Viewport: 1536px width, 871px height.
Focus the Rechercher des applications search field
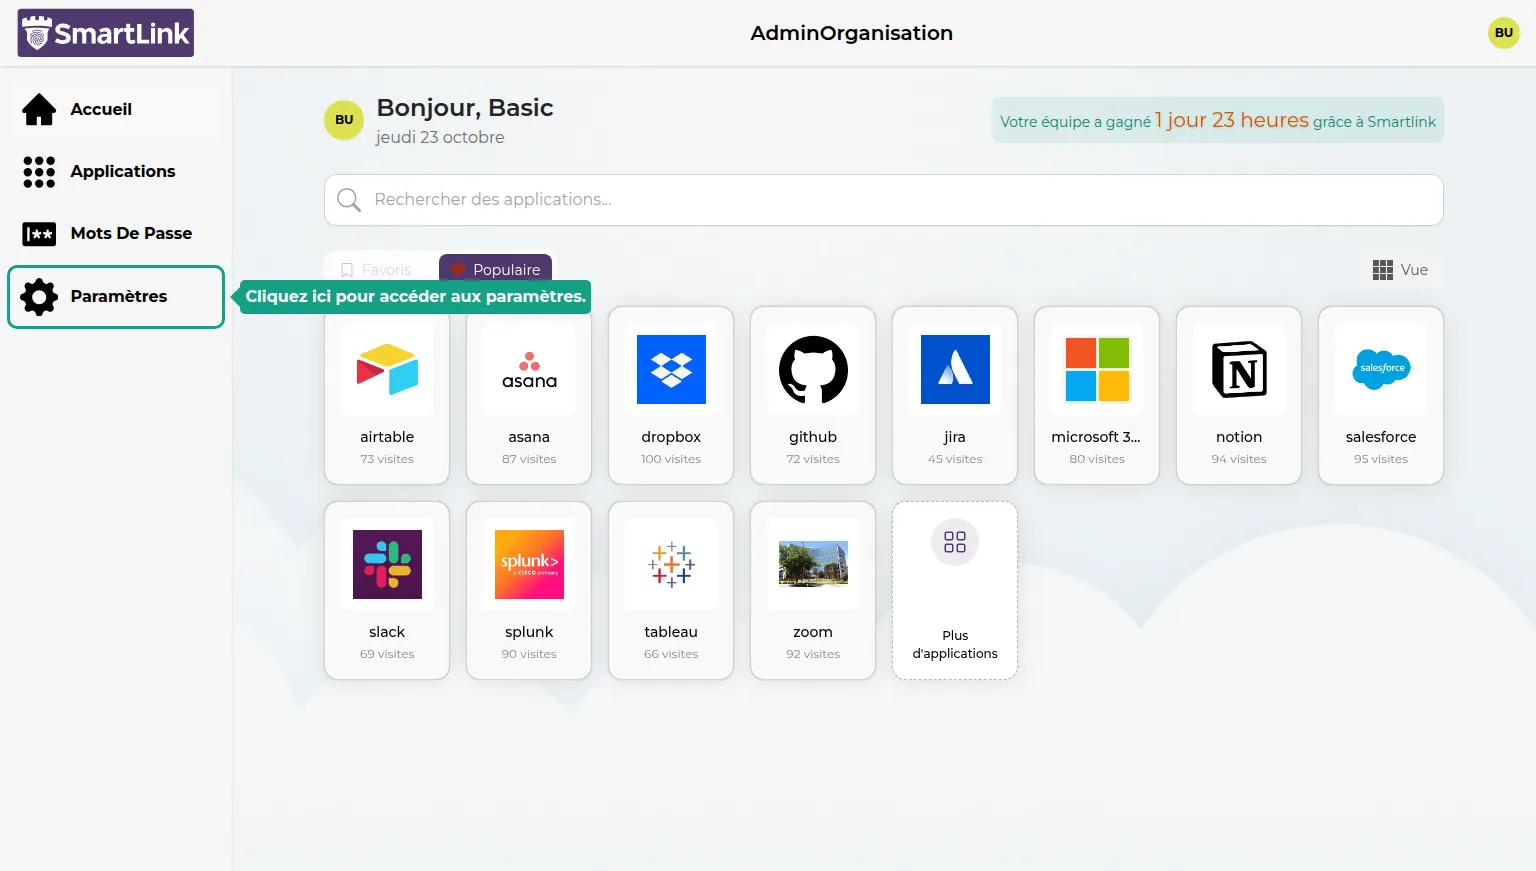click(x=884, y=200)
